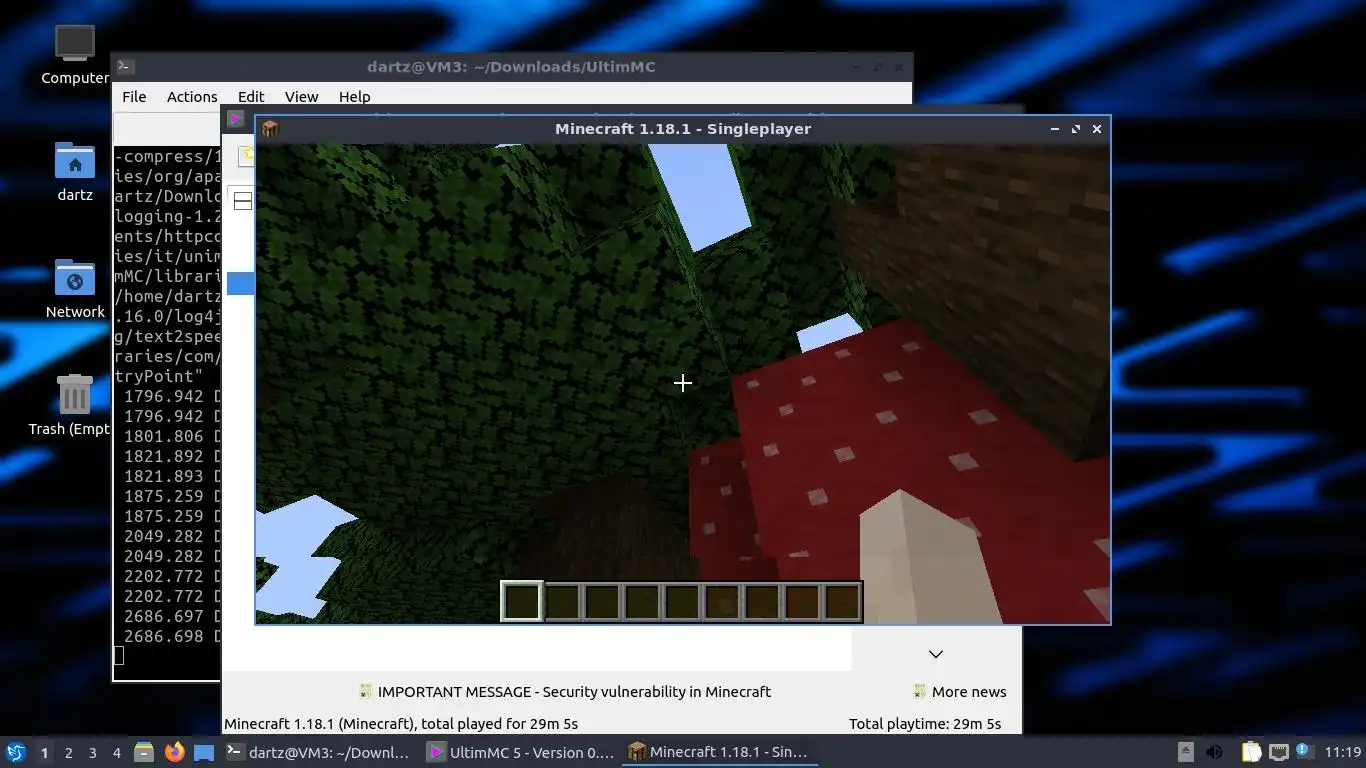Click the terminal line '2686.698'
This screenshot has height=768, width=1366.
164,636
